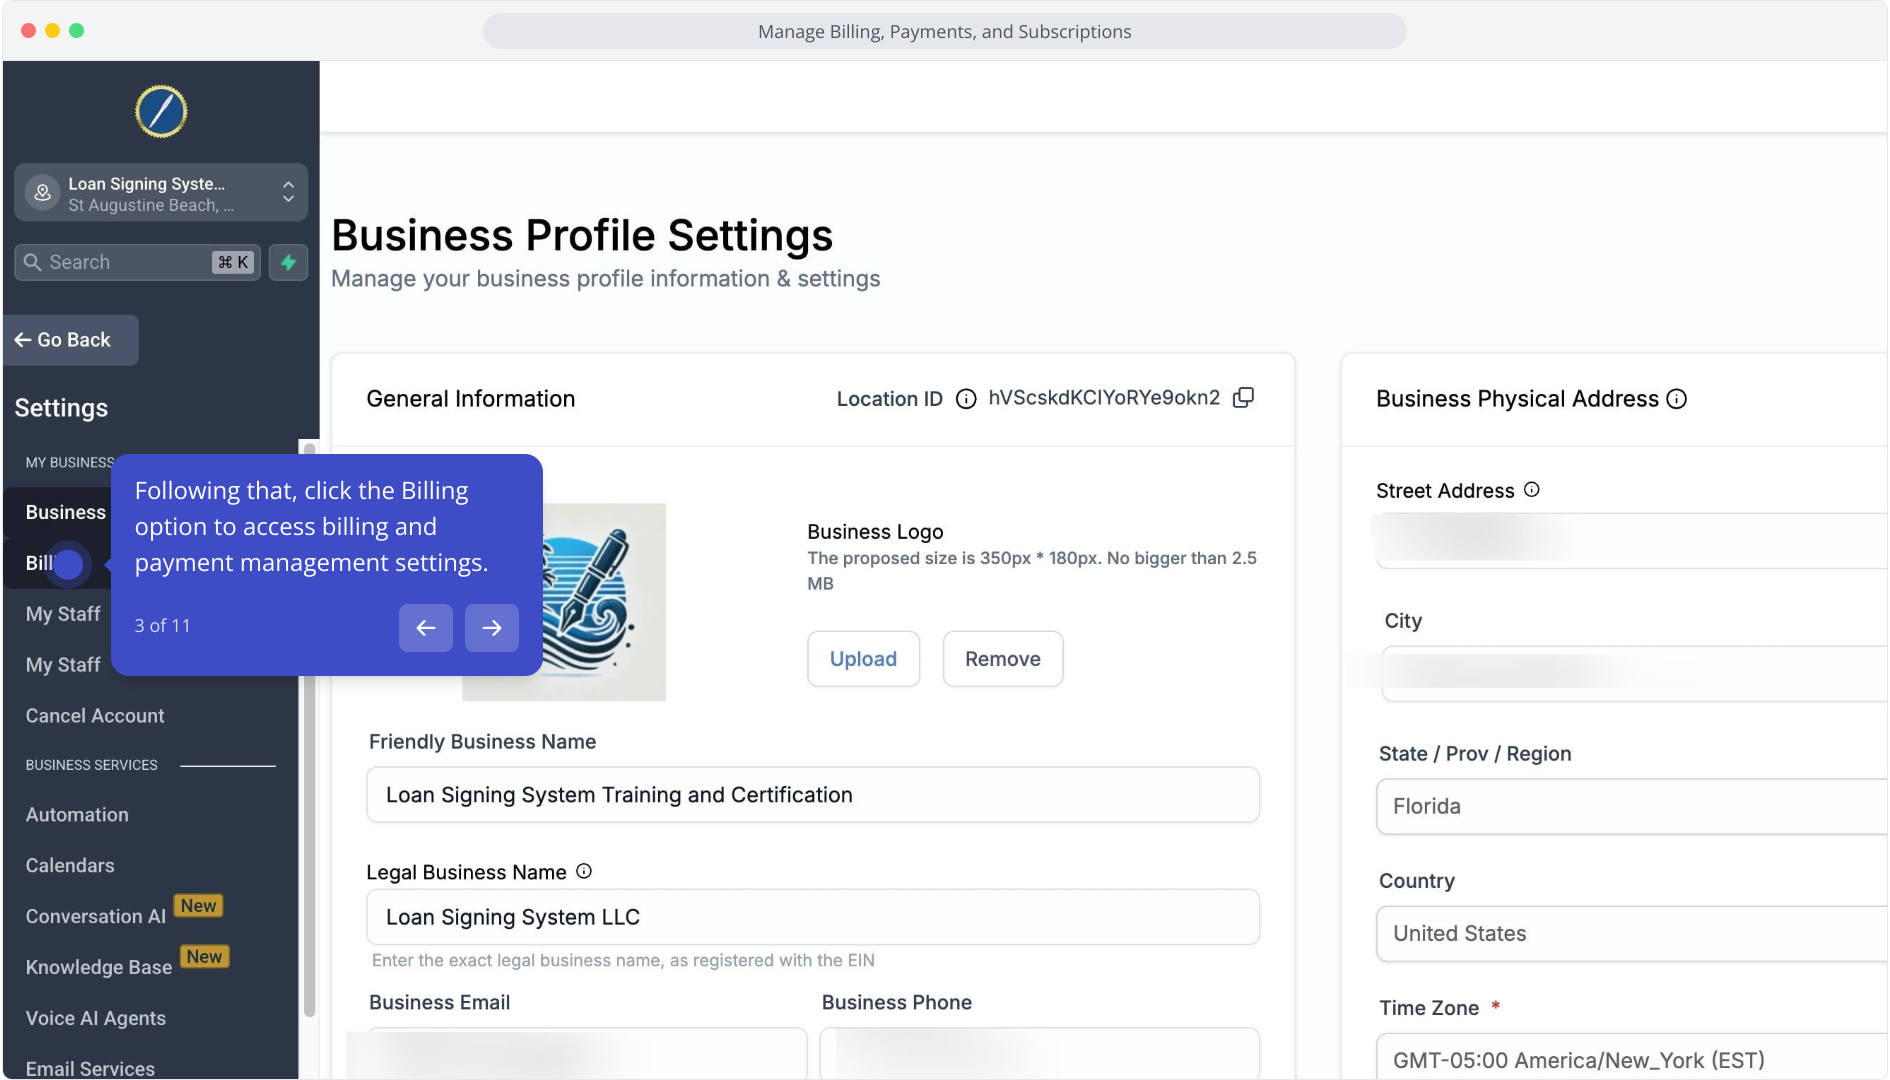Focus the sidebar Search field

(137, 262)
